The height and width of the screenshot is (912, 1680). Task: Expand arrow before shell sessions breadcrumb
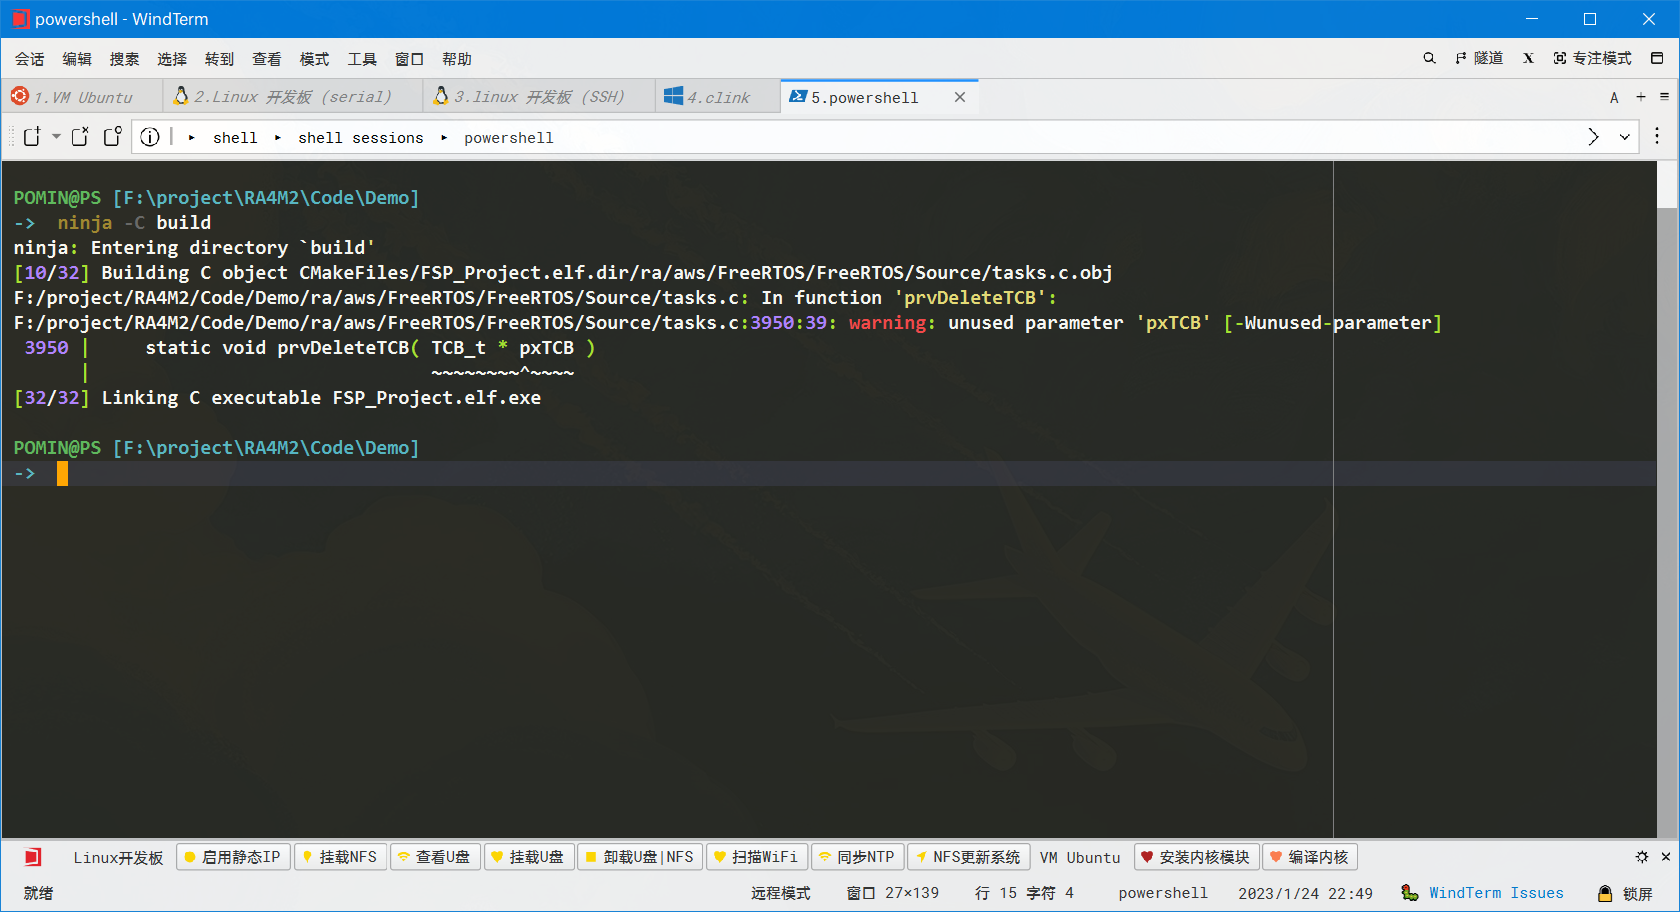tap(278, 138)
